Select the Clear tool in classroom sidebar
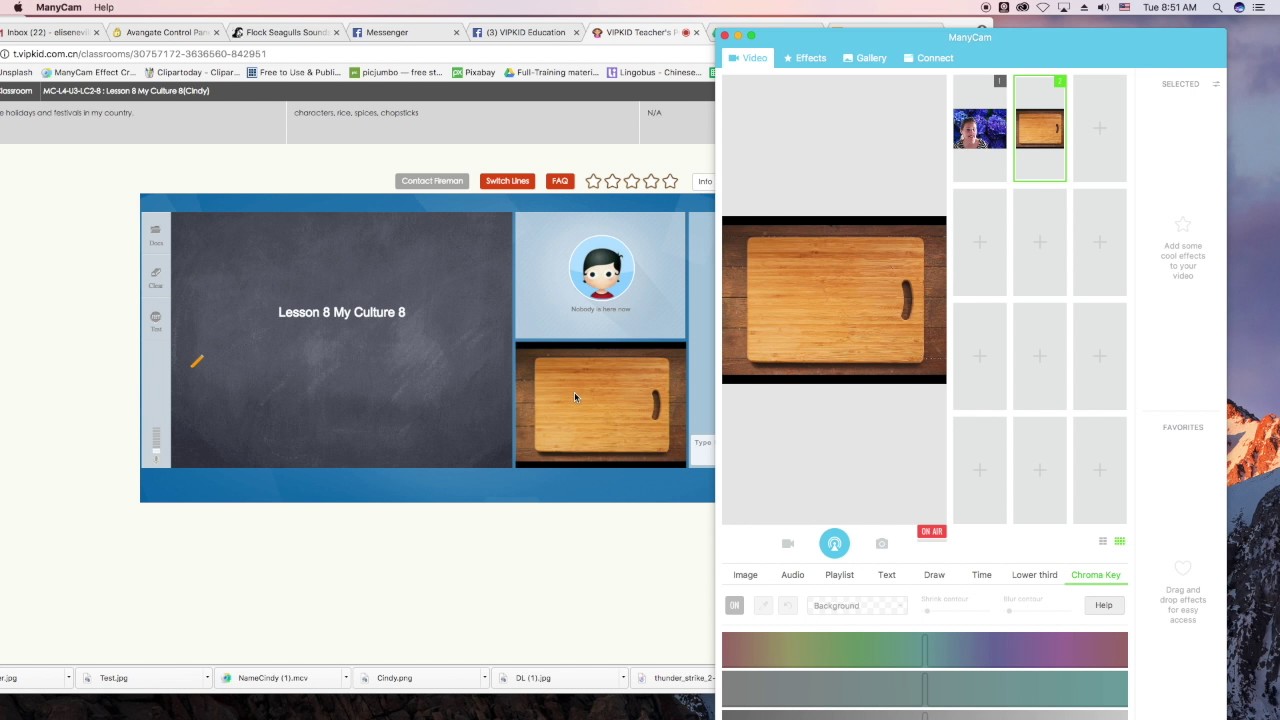The image size is (1280, 720). (156, 277)
